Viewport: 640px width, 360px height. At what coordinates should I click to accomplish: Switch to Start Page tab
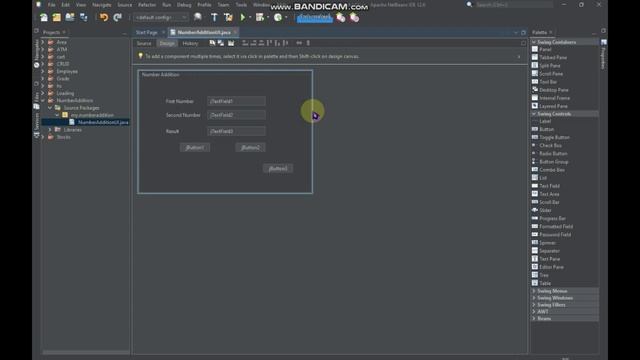coord(147,32)
